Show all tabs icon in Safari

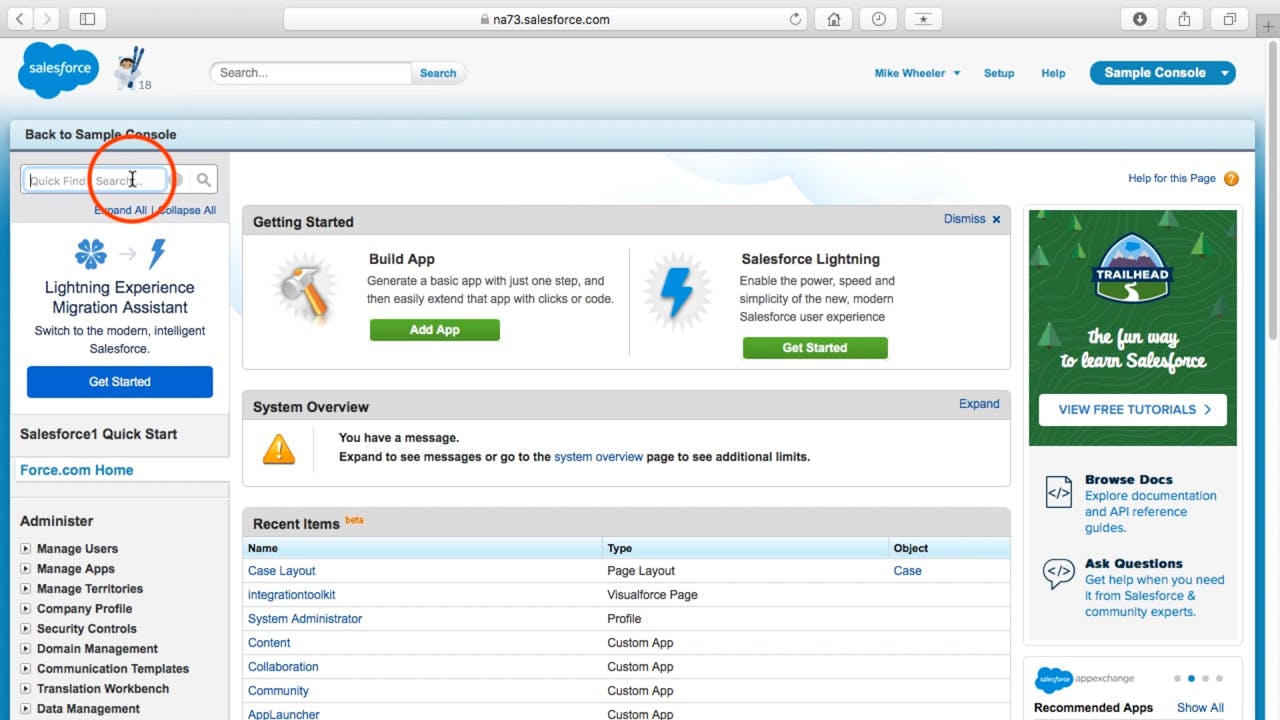point(1229,19)
